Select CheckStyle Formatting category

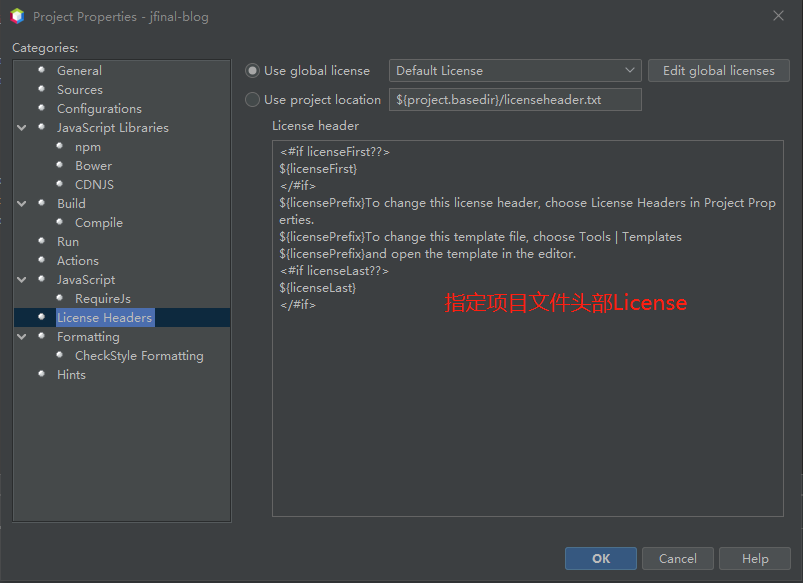(138, 356)
